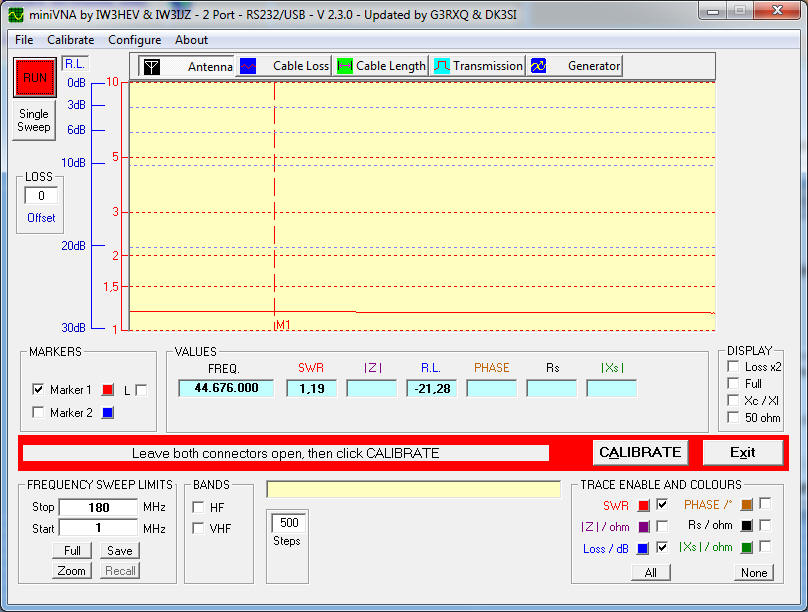Enable the Rs / ohm trace checkbox

(765, 525)
